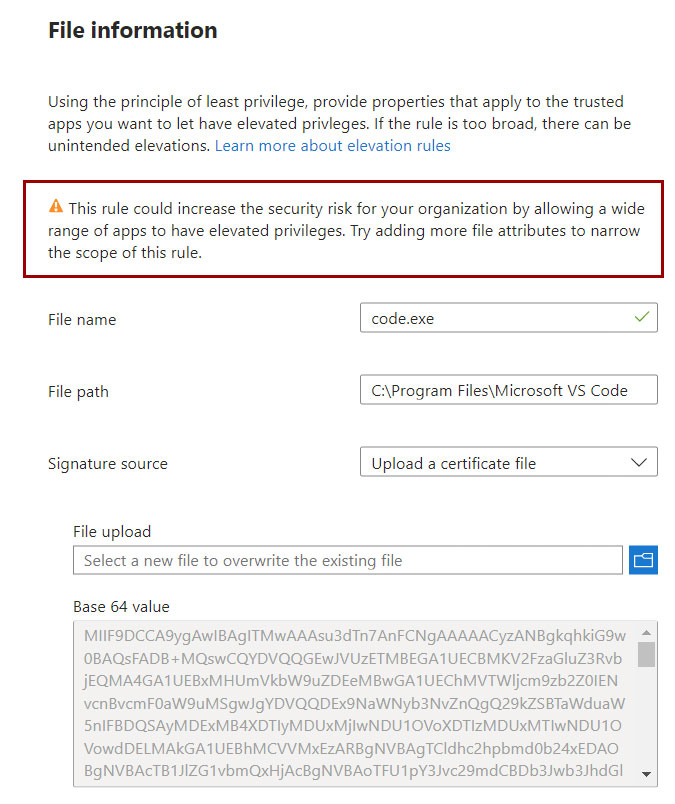Focus the File name field containing code.exe
This screenshot has height=804, width=675.
509,317
